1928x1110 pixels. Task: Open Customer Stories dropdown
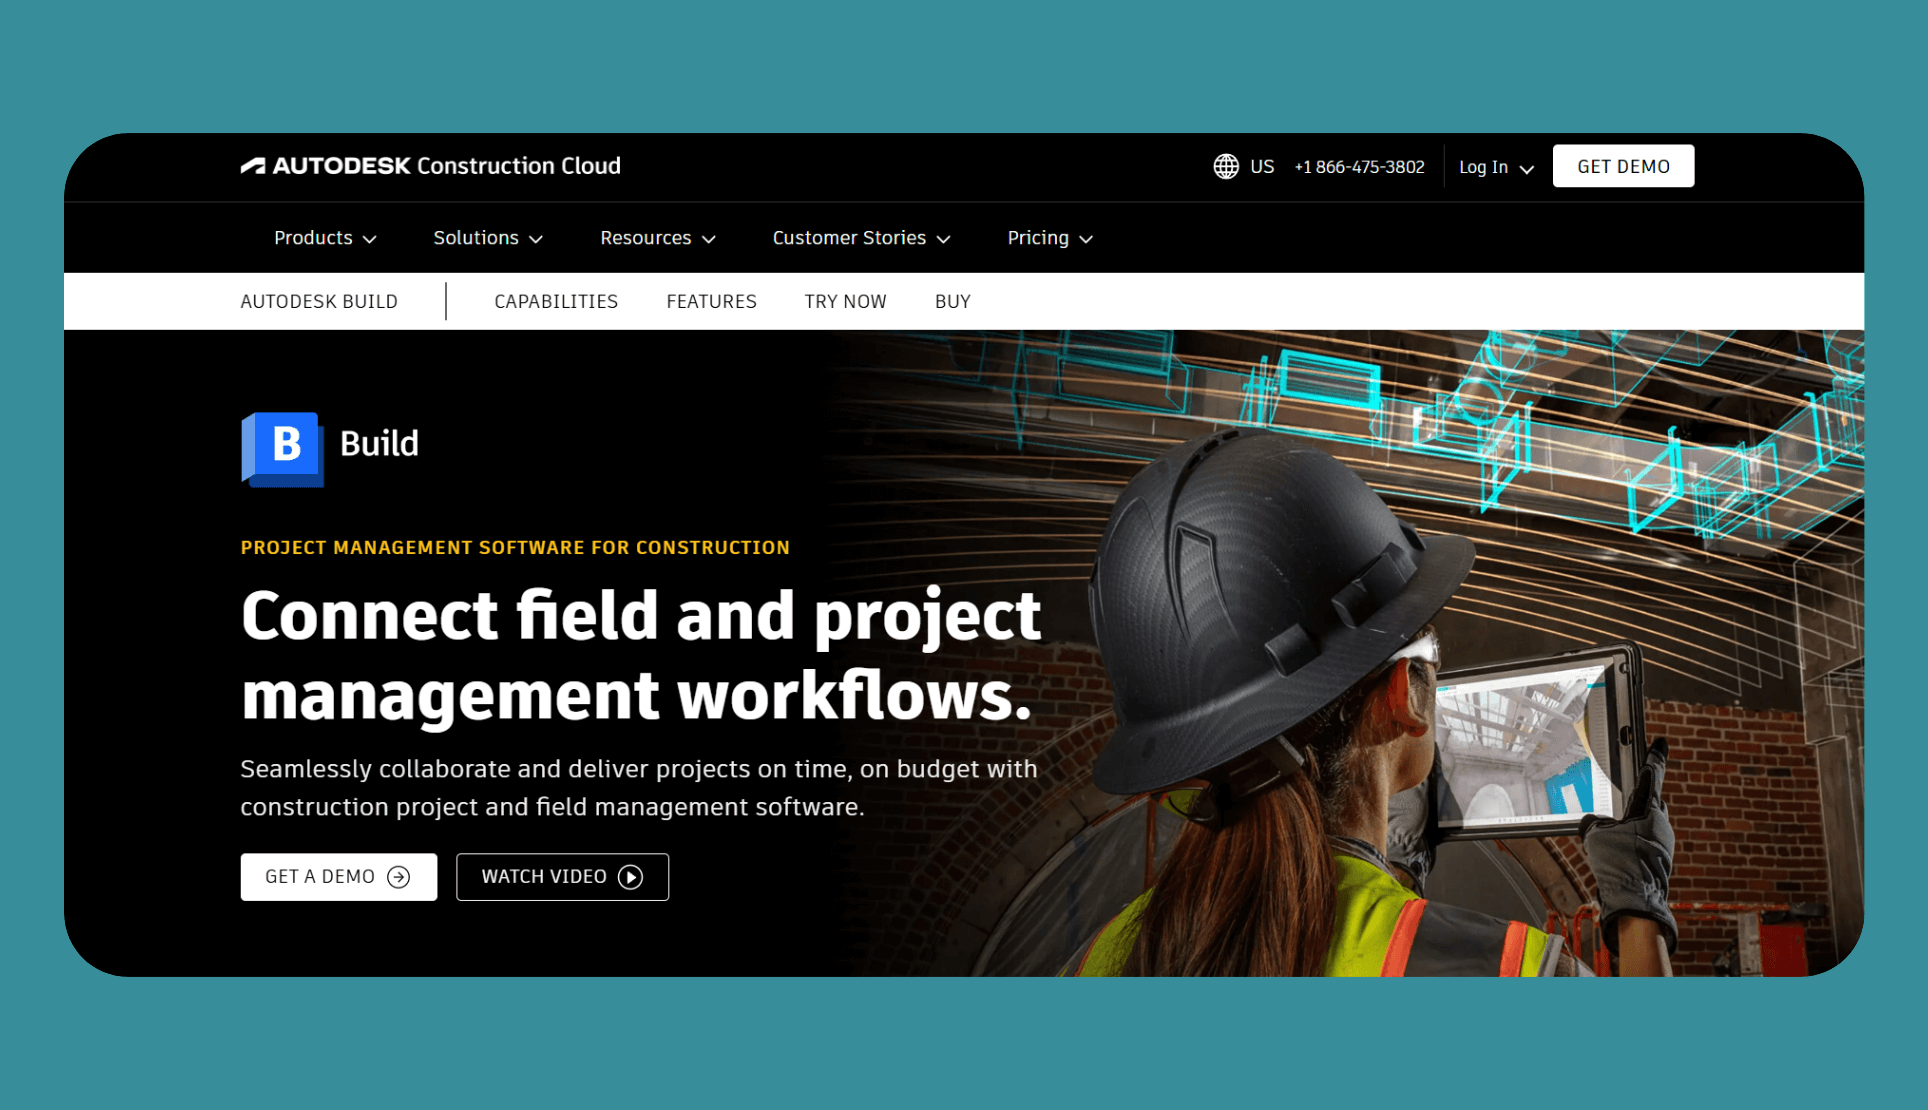point(860,238)
